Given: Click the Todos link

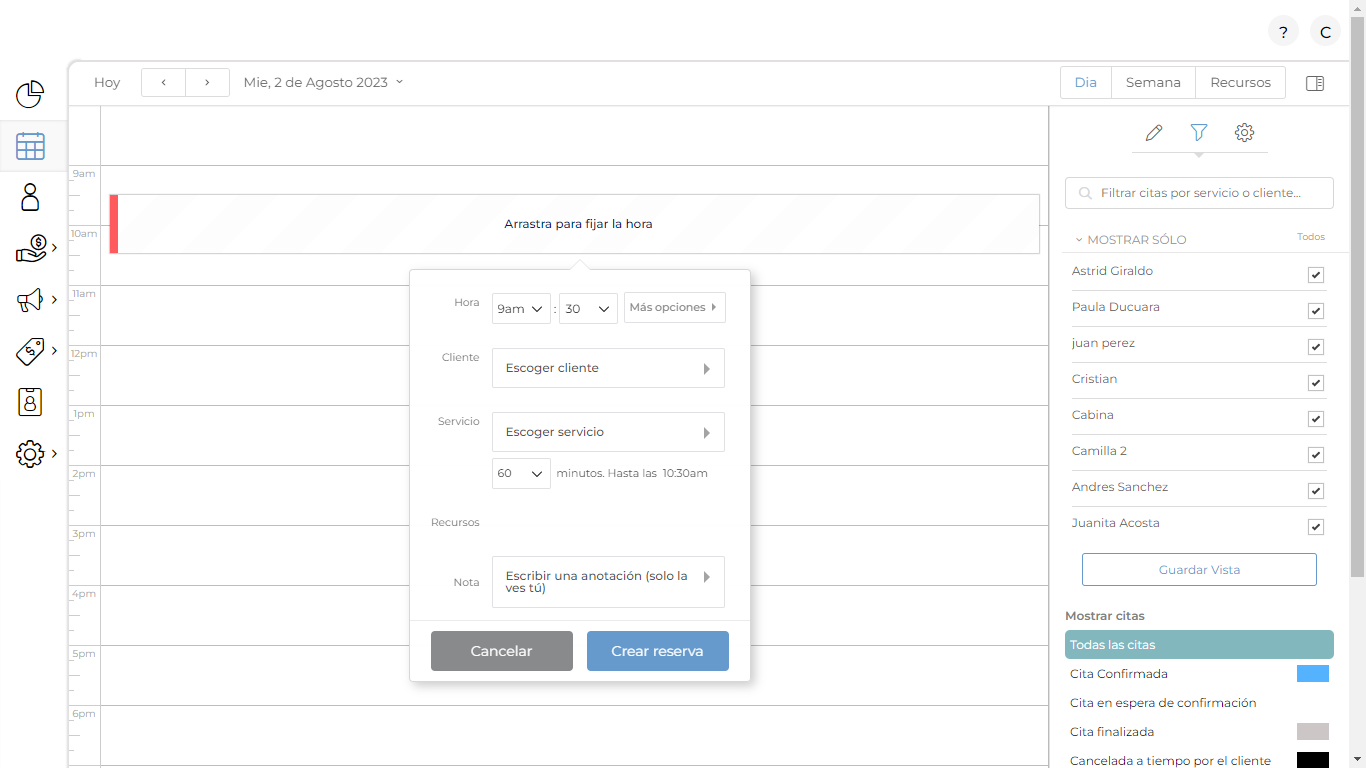Looking at the screenshot, I should (1311, 237).
